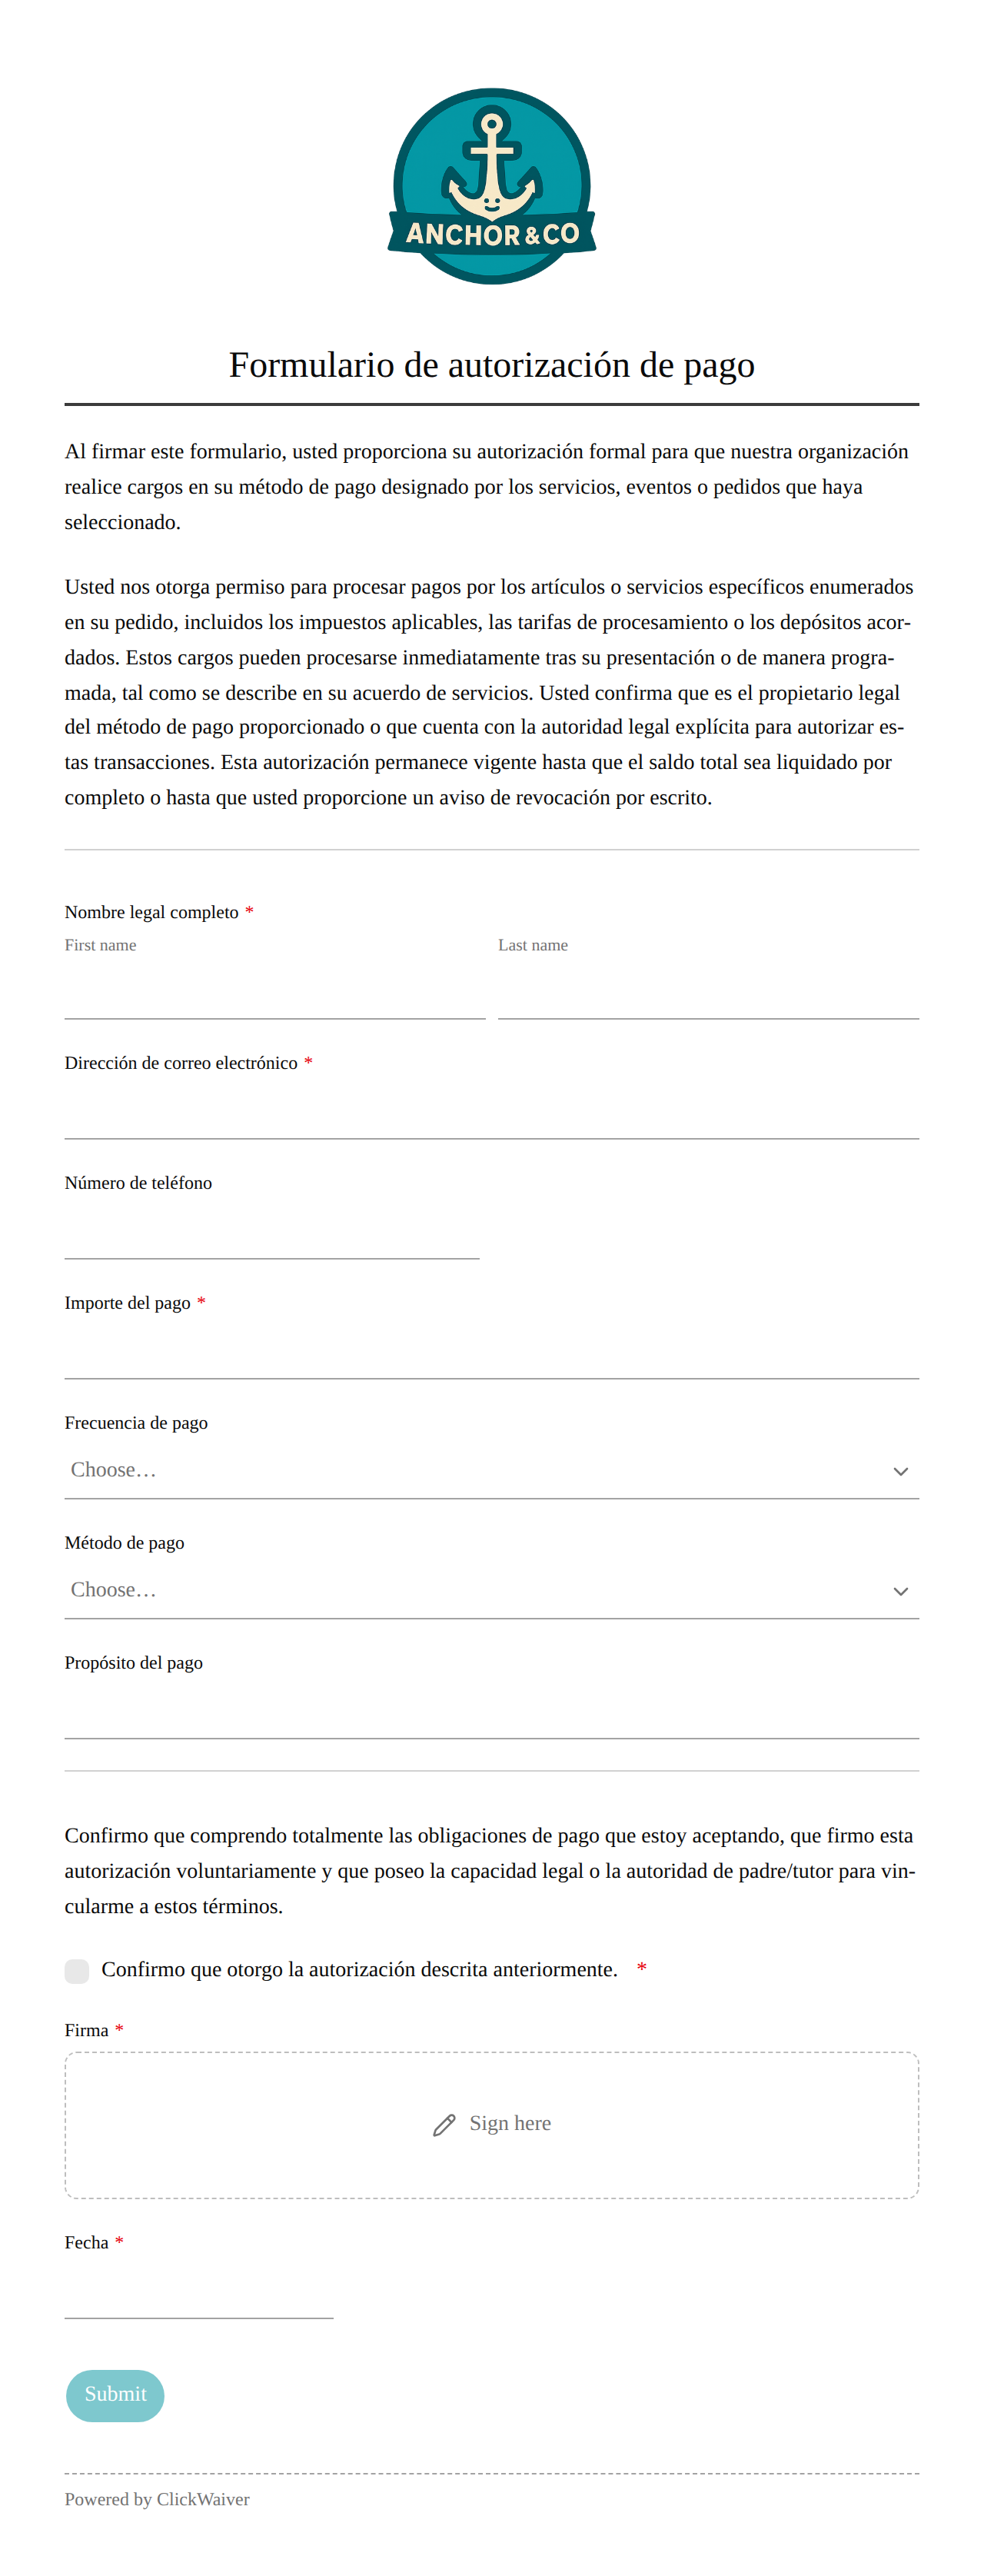The image size is (984, 2576).
Task: Focus the First name field
Action: click(x=275, y=991)
